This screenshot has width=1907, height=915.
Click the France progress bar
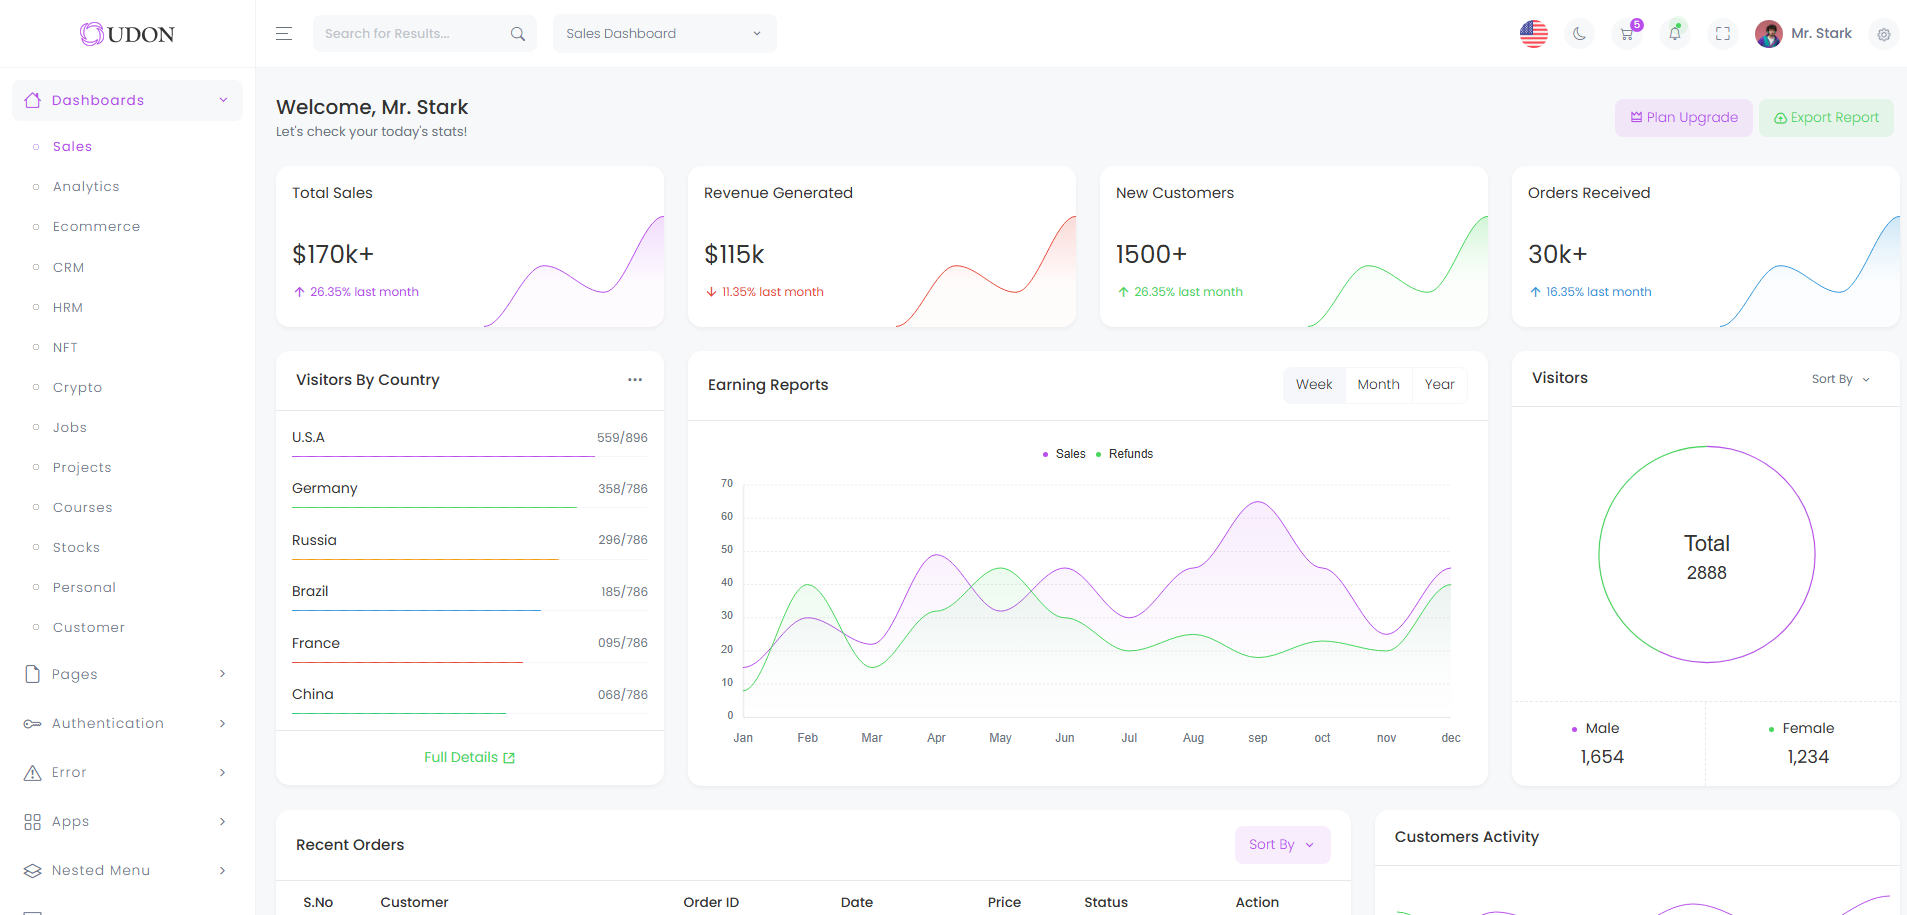[469, 662]
